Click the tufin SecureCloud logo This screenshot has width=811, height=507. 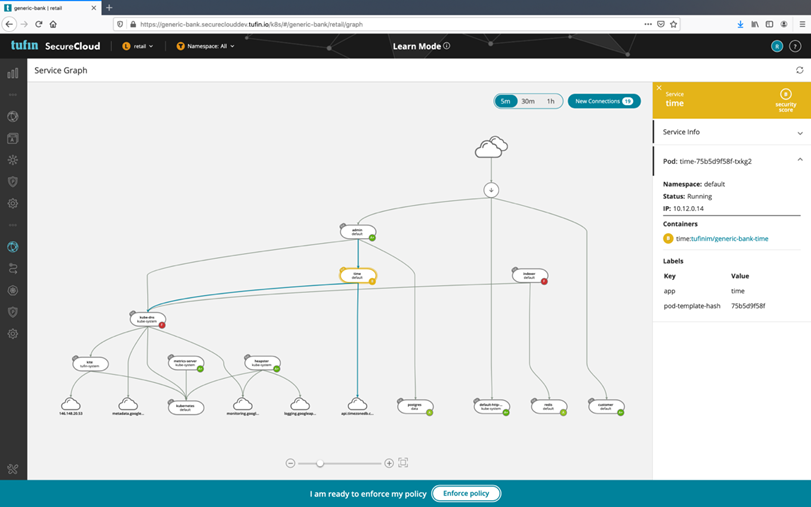(x=55, y=46)
